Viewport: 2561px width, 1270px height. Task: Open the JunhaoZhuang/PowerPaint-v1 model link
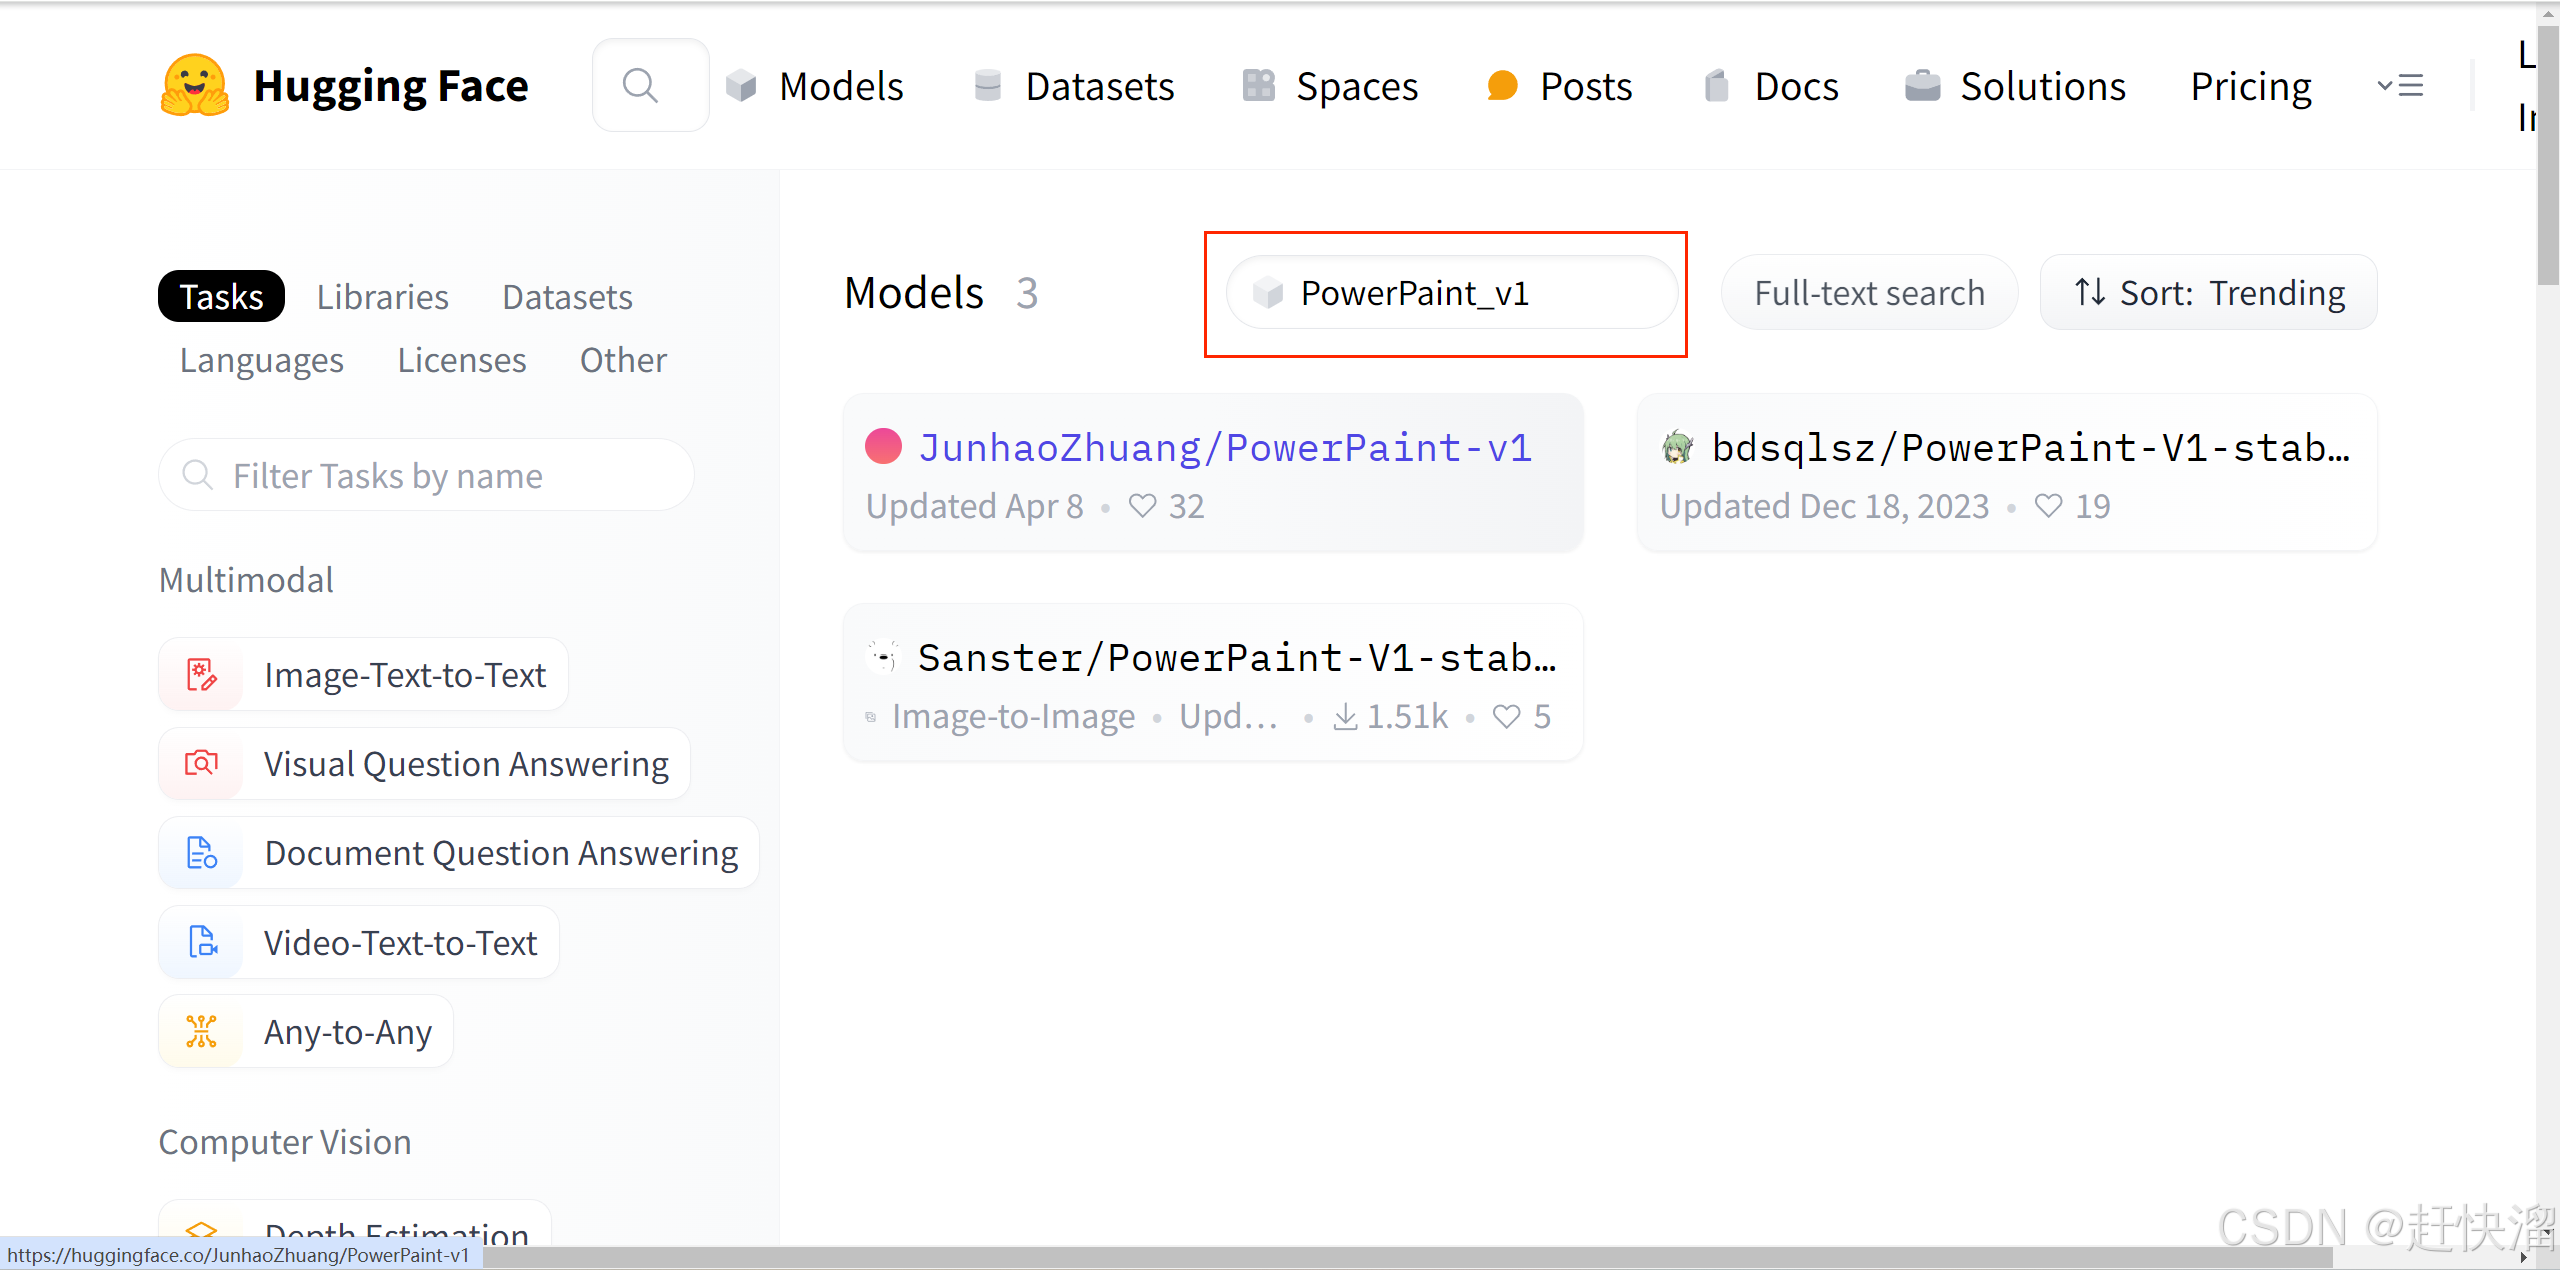click(x=1224, y=448)
